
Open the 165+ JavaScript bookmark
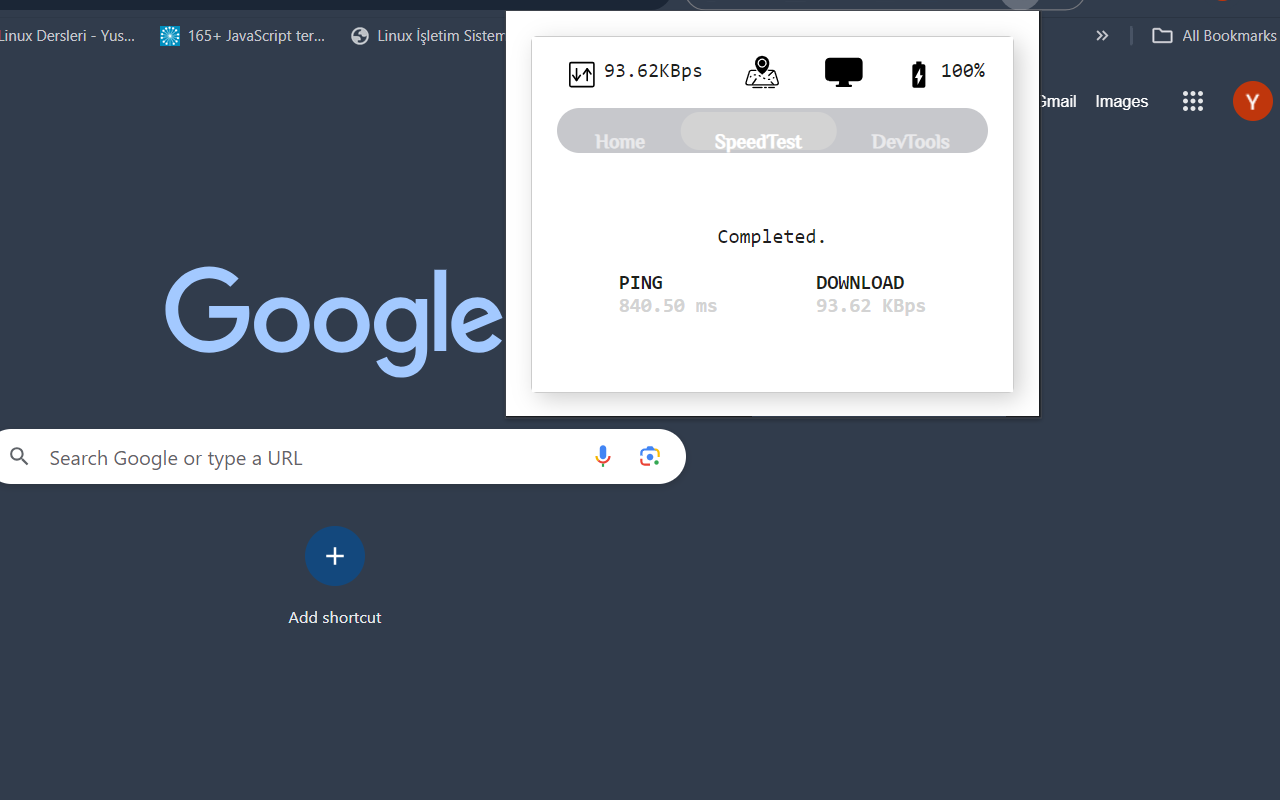[x=243, y=35]
